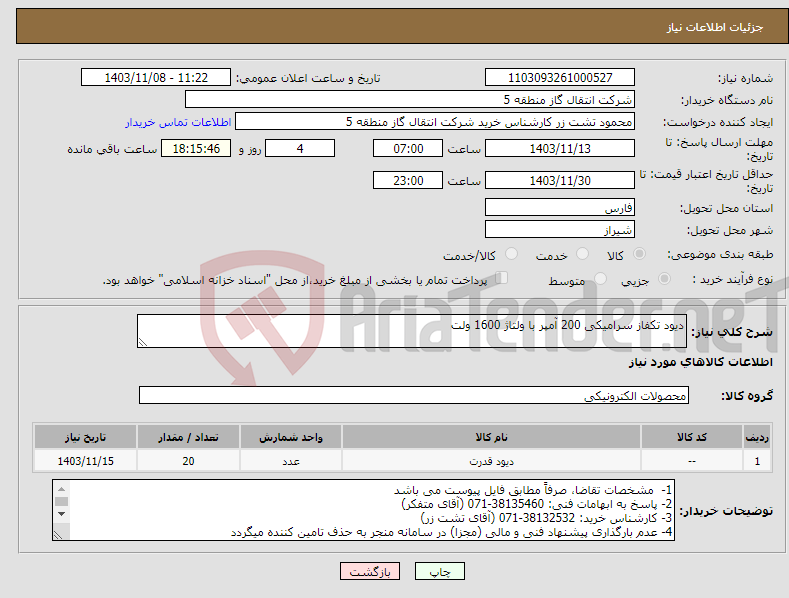
Task: Click the دیود قدرت table cell
Action: pos(491,461)
